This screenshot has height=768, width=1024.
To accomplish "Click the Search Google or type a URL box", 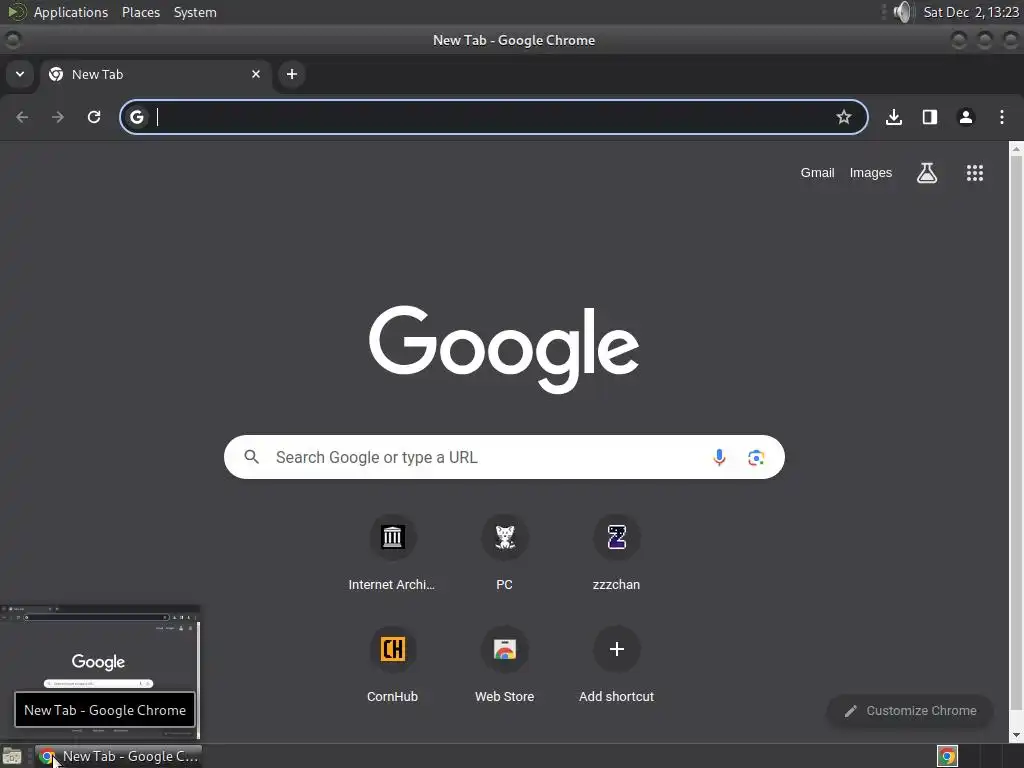I will pyautogui.click(x=504, y=457).
